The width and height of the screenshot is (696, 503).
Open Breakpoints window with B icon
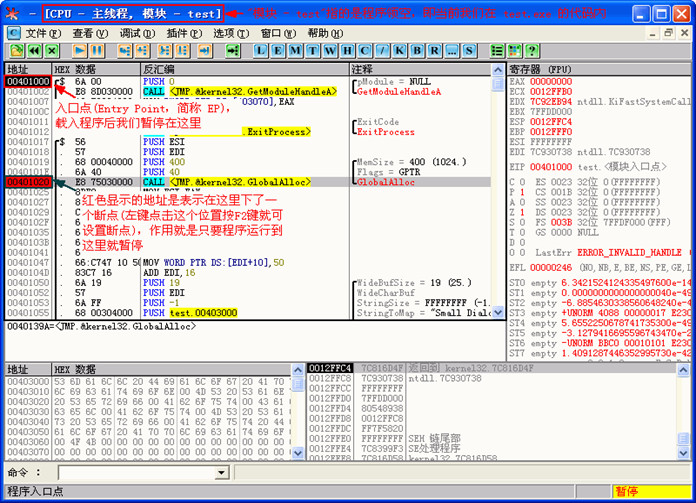pos(417,51)
